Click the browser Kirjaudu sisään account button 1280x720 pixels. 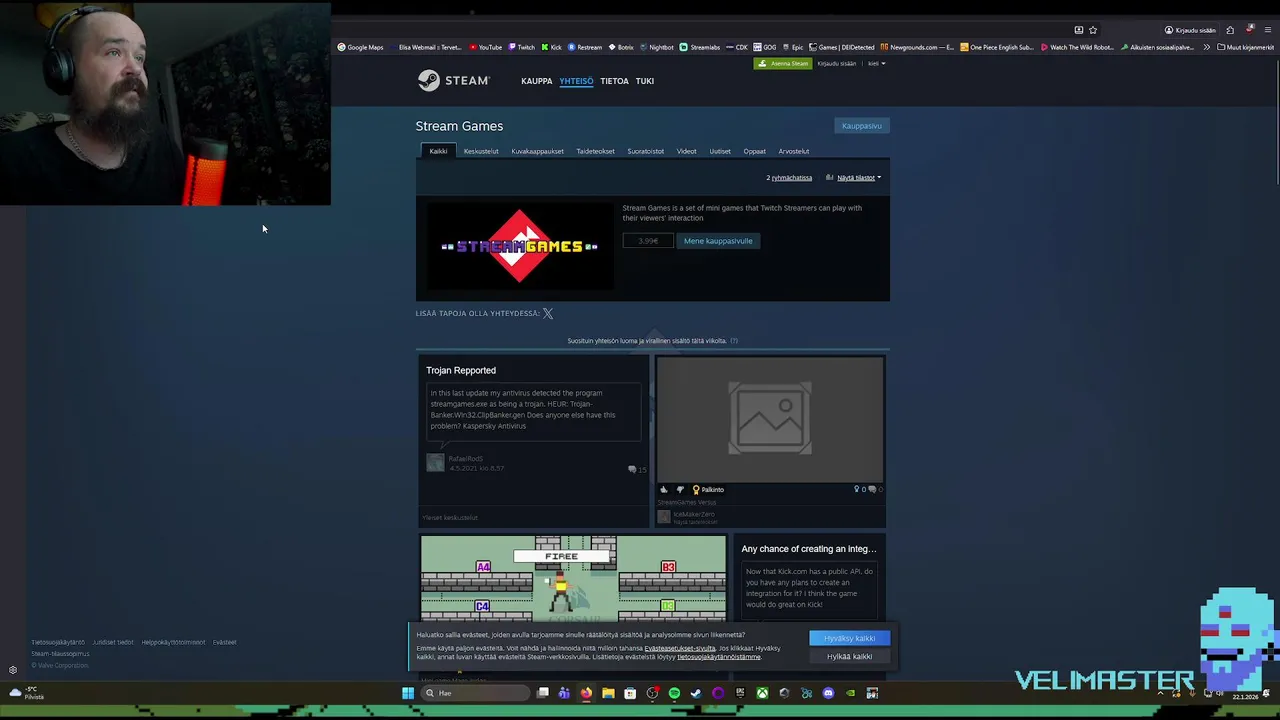click(1190, 30)
